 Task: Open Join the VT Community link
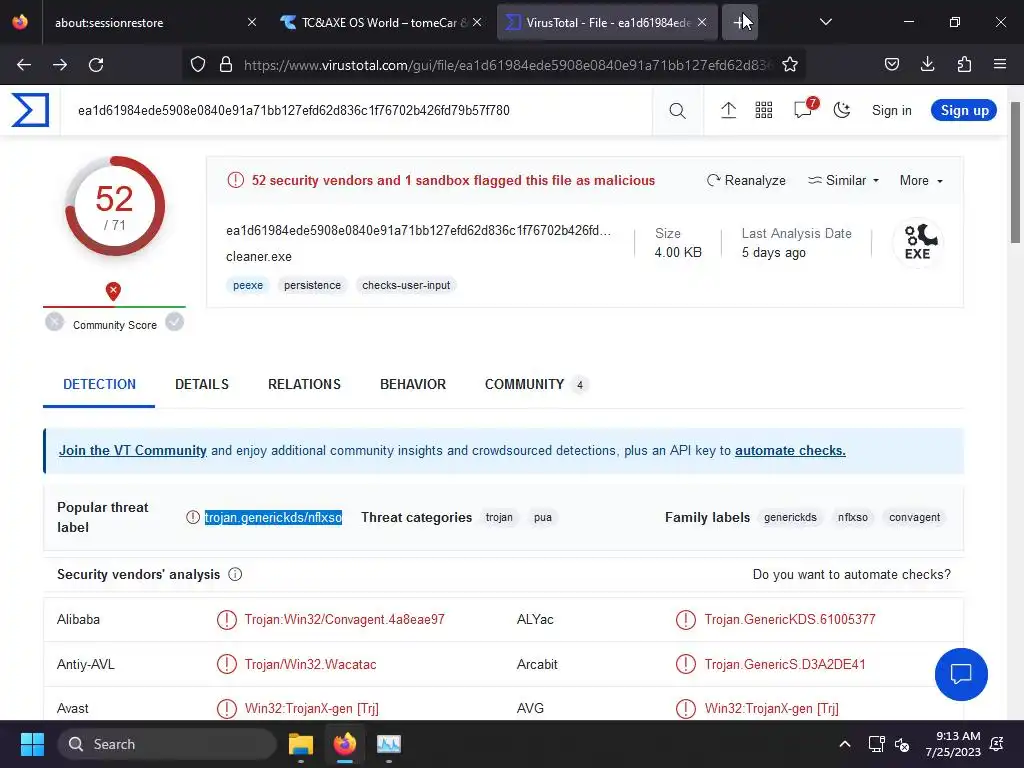(133, 451)
